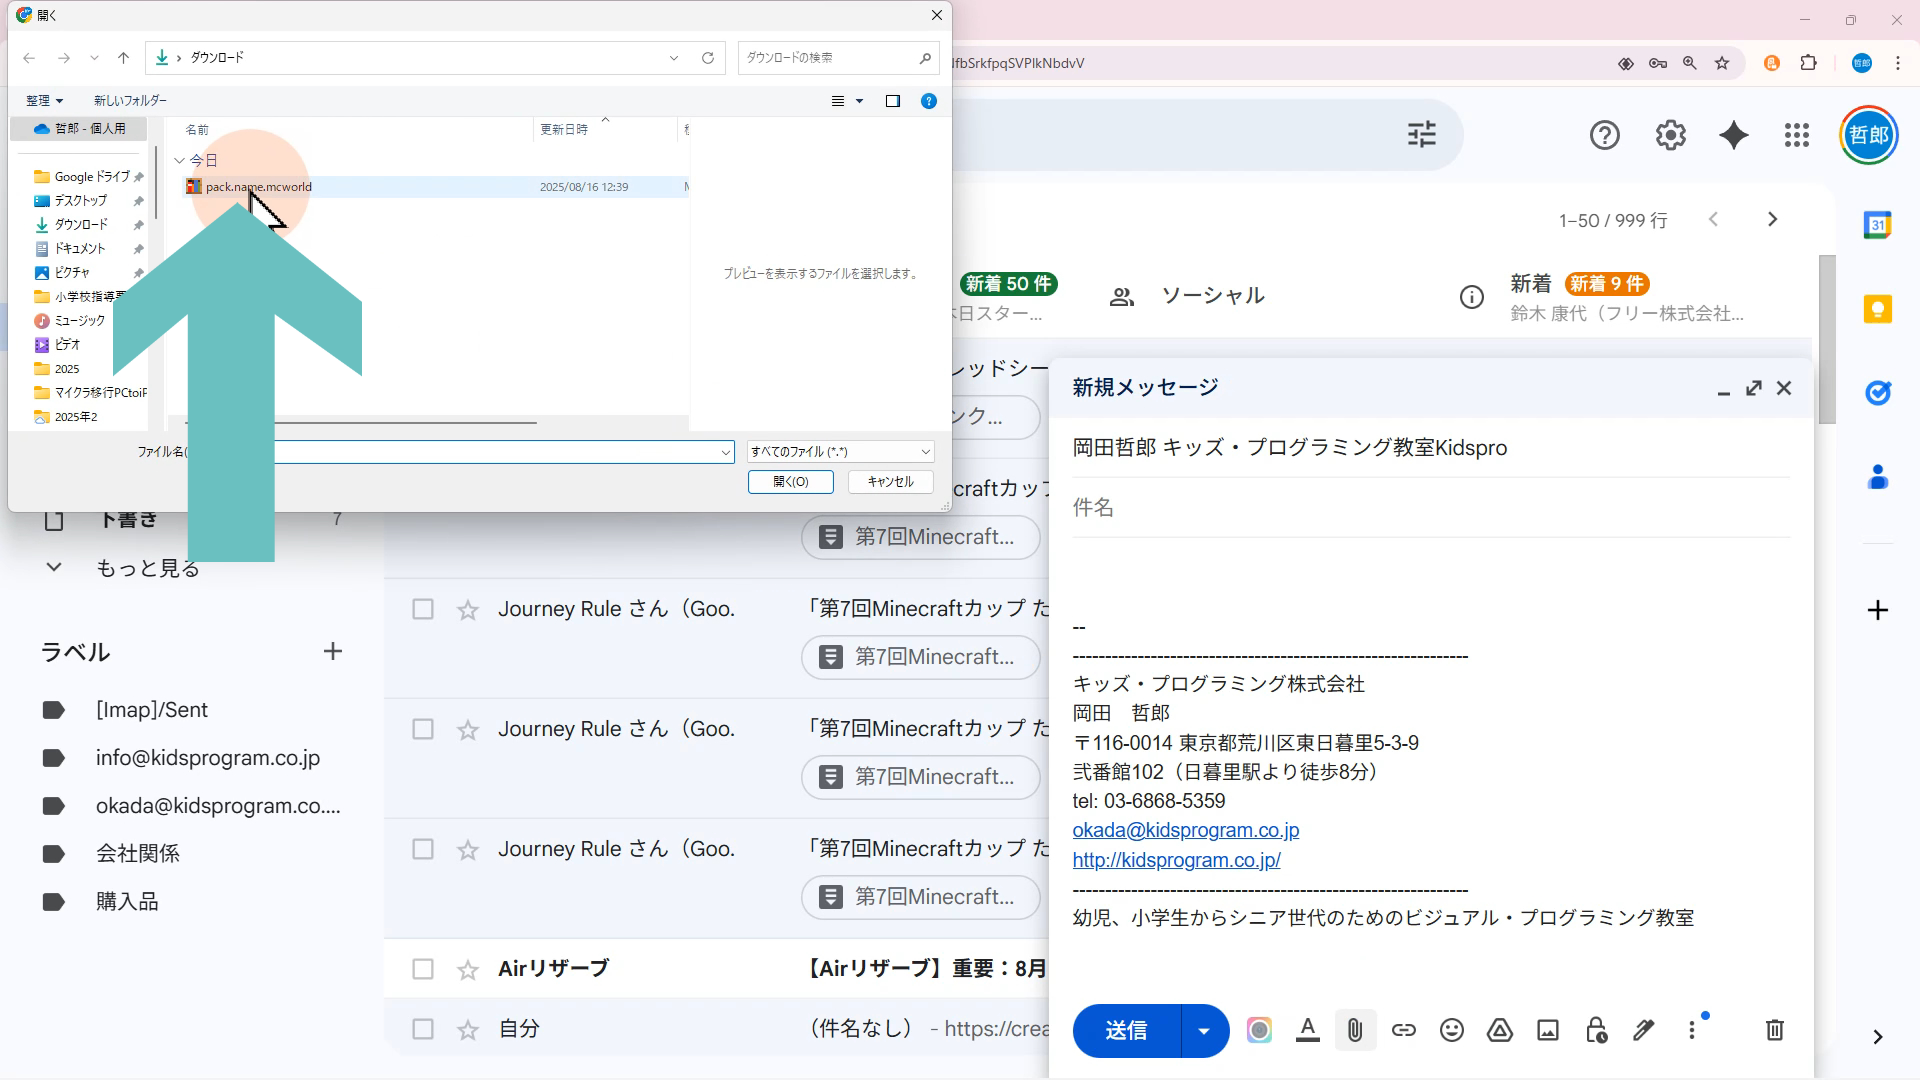Insert a link in the message
1920x1080 pixels.
[x=1403, y=1030]
